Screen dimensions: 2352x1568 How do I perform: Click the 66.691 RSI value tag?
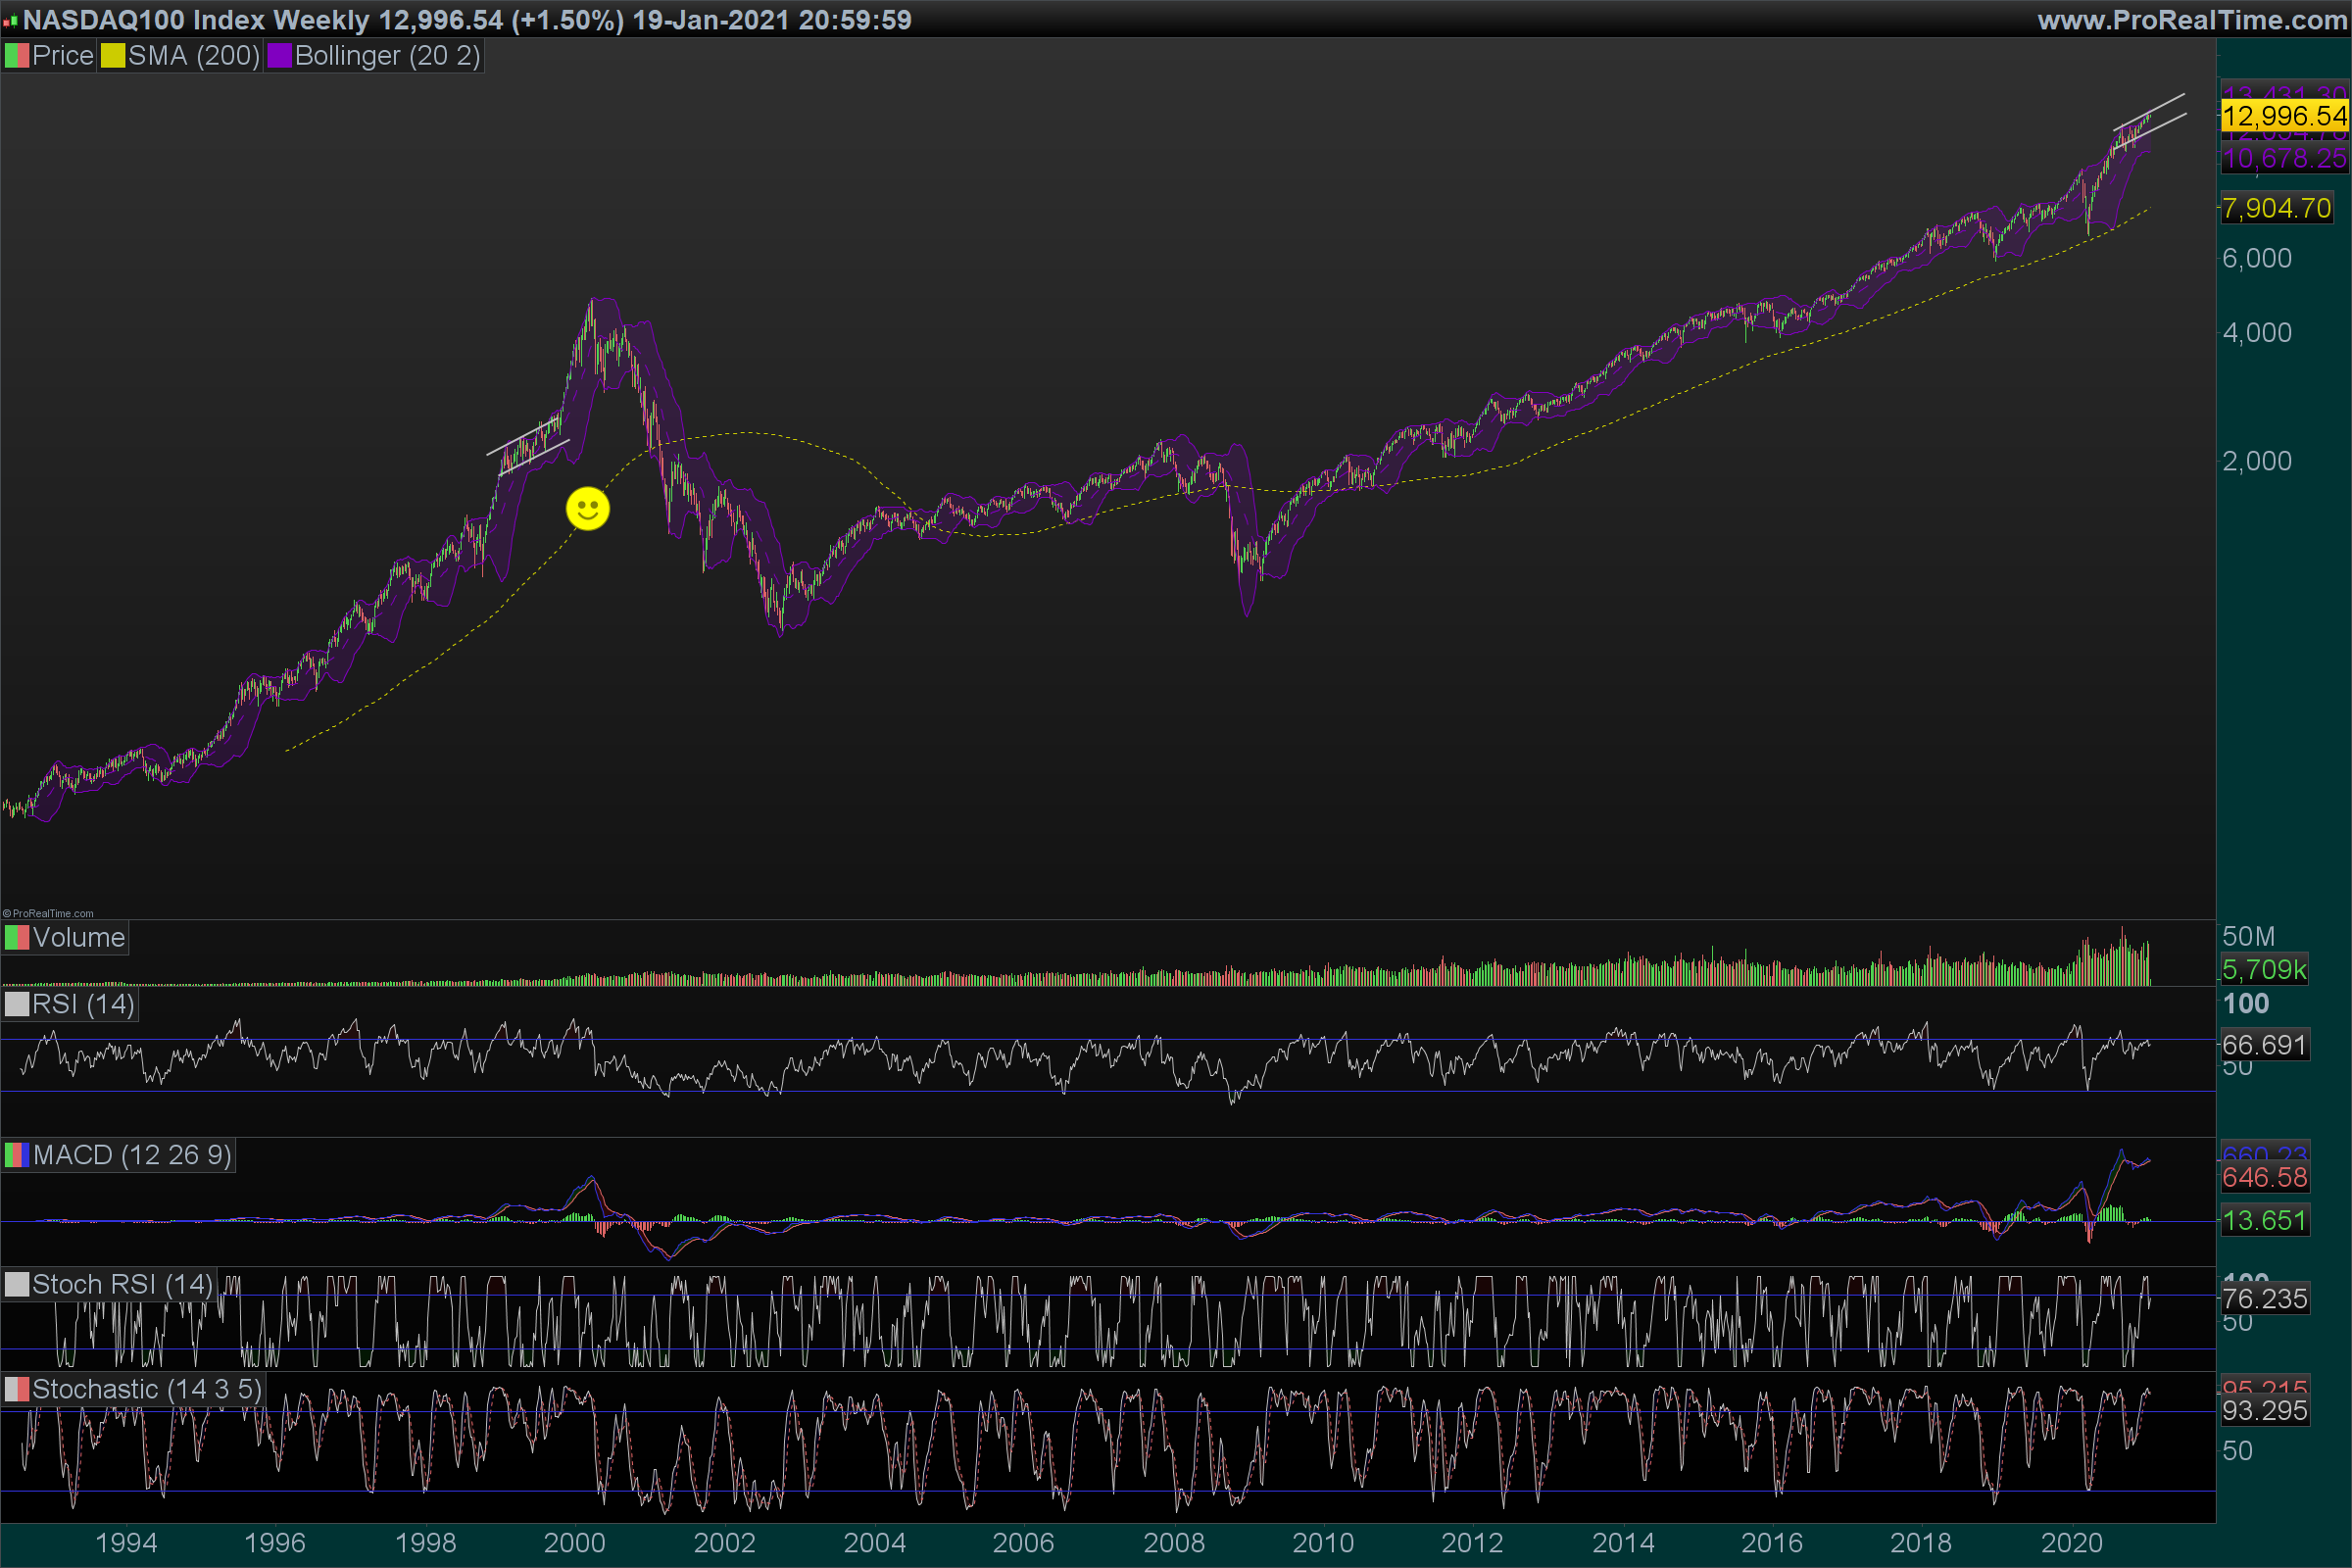pyautogui.click(x=2264, y=1045)
